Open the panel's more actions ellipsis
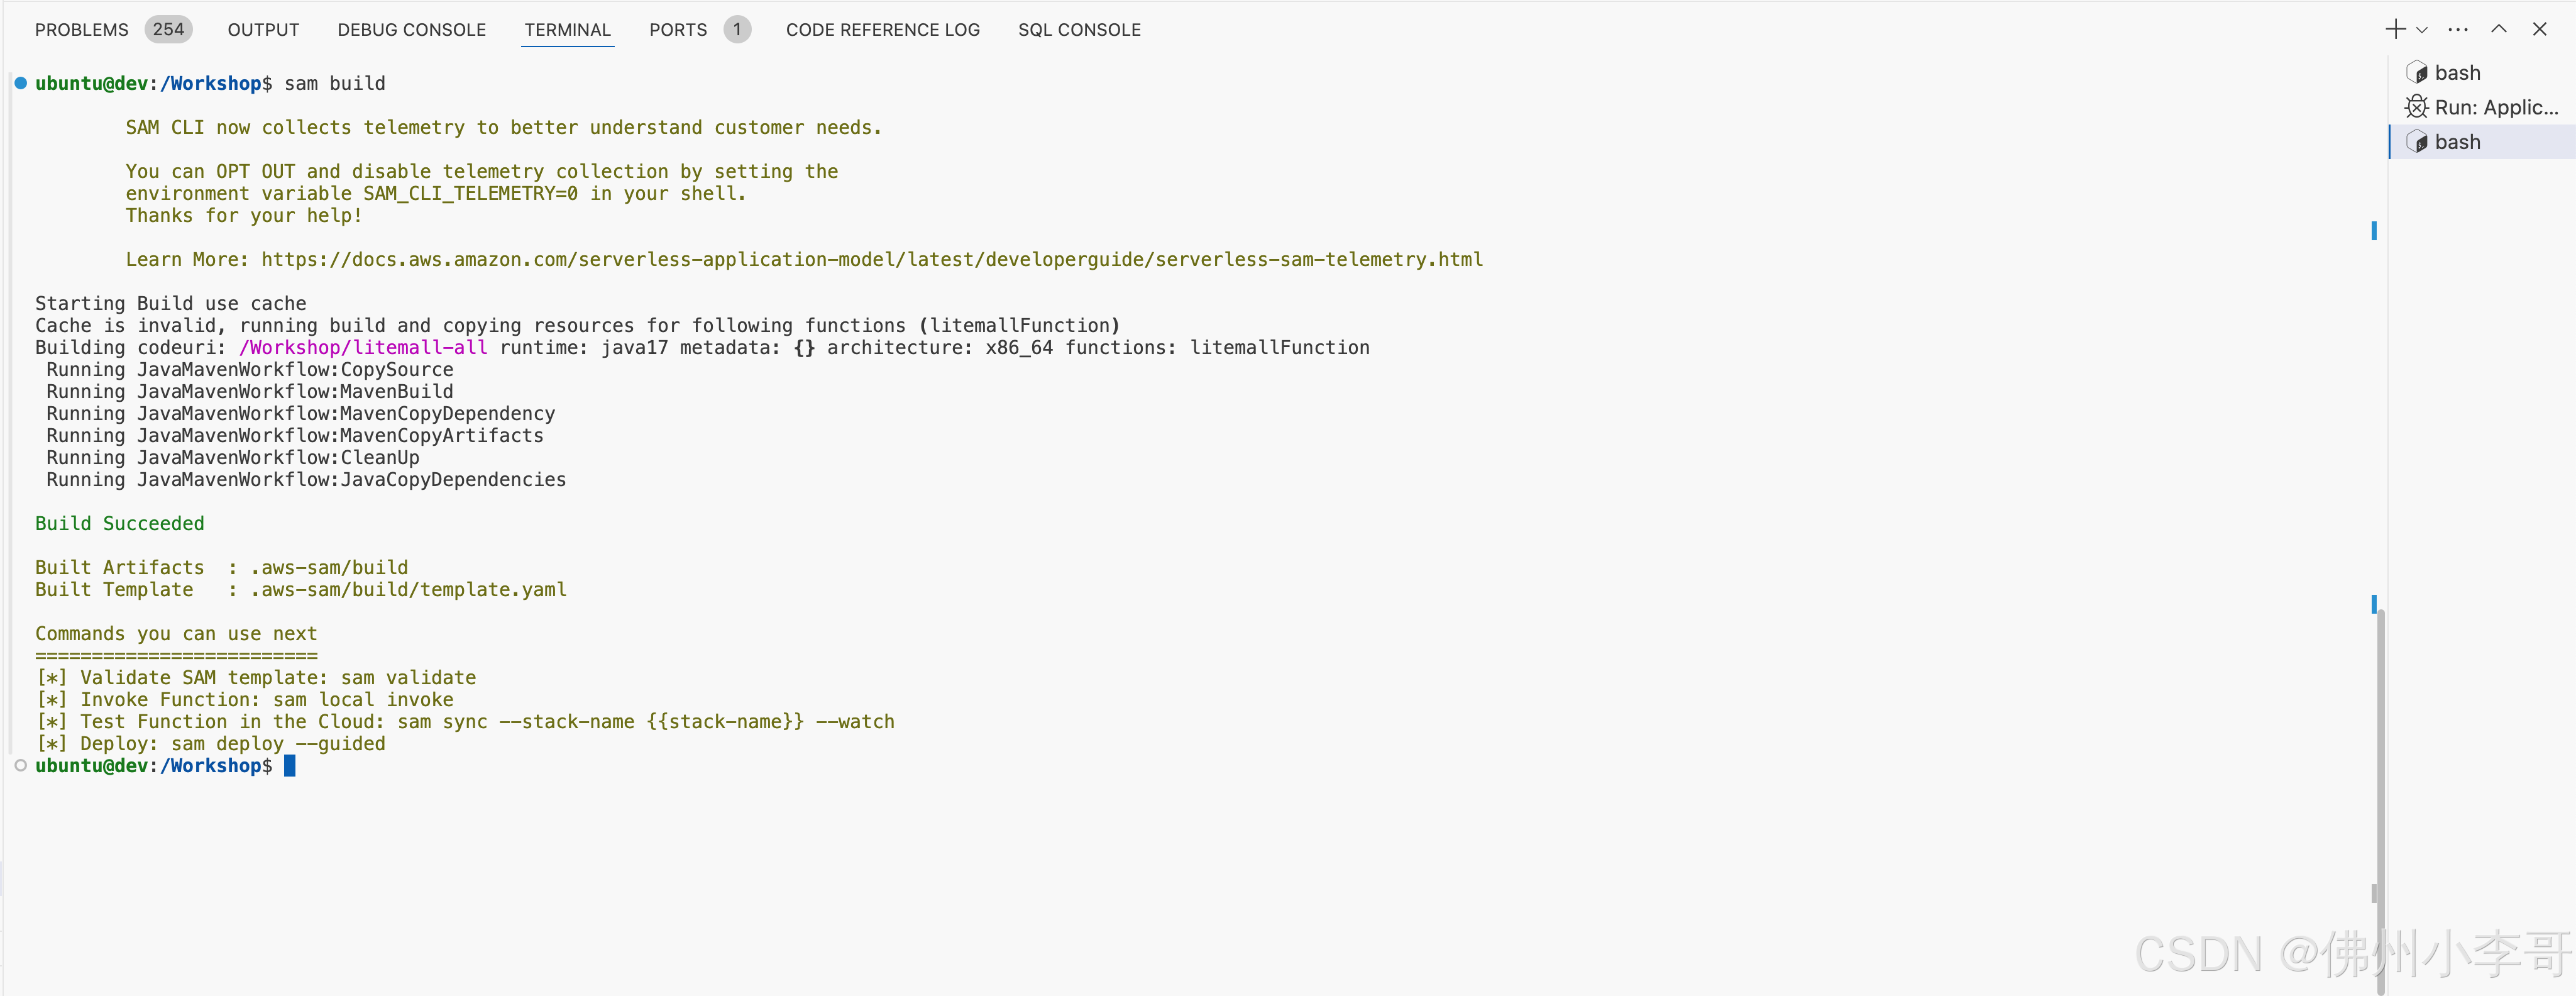2576x996 pixels. (2458, 29)
